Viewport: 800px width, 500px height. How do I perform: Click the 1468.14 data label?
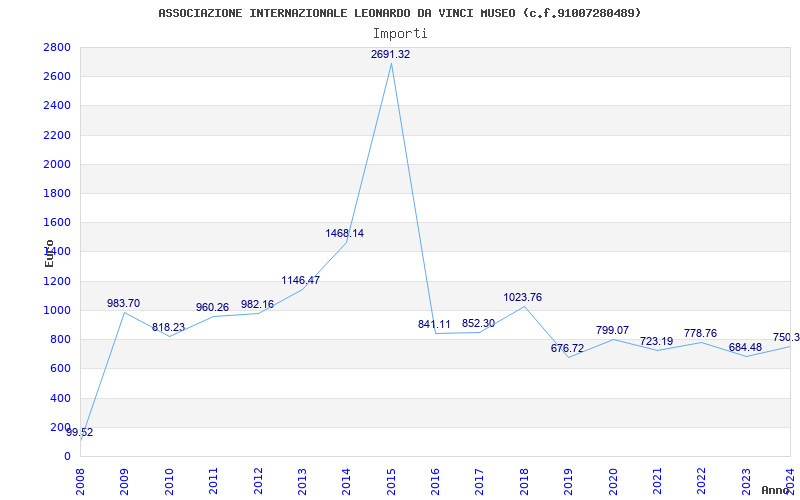tap(345, 234)
